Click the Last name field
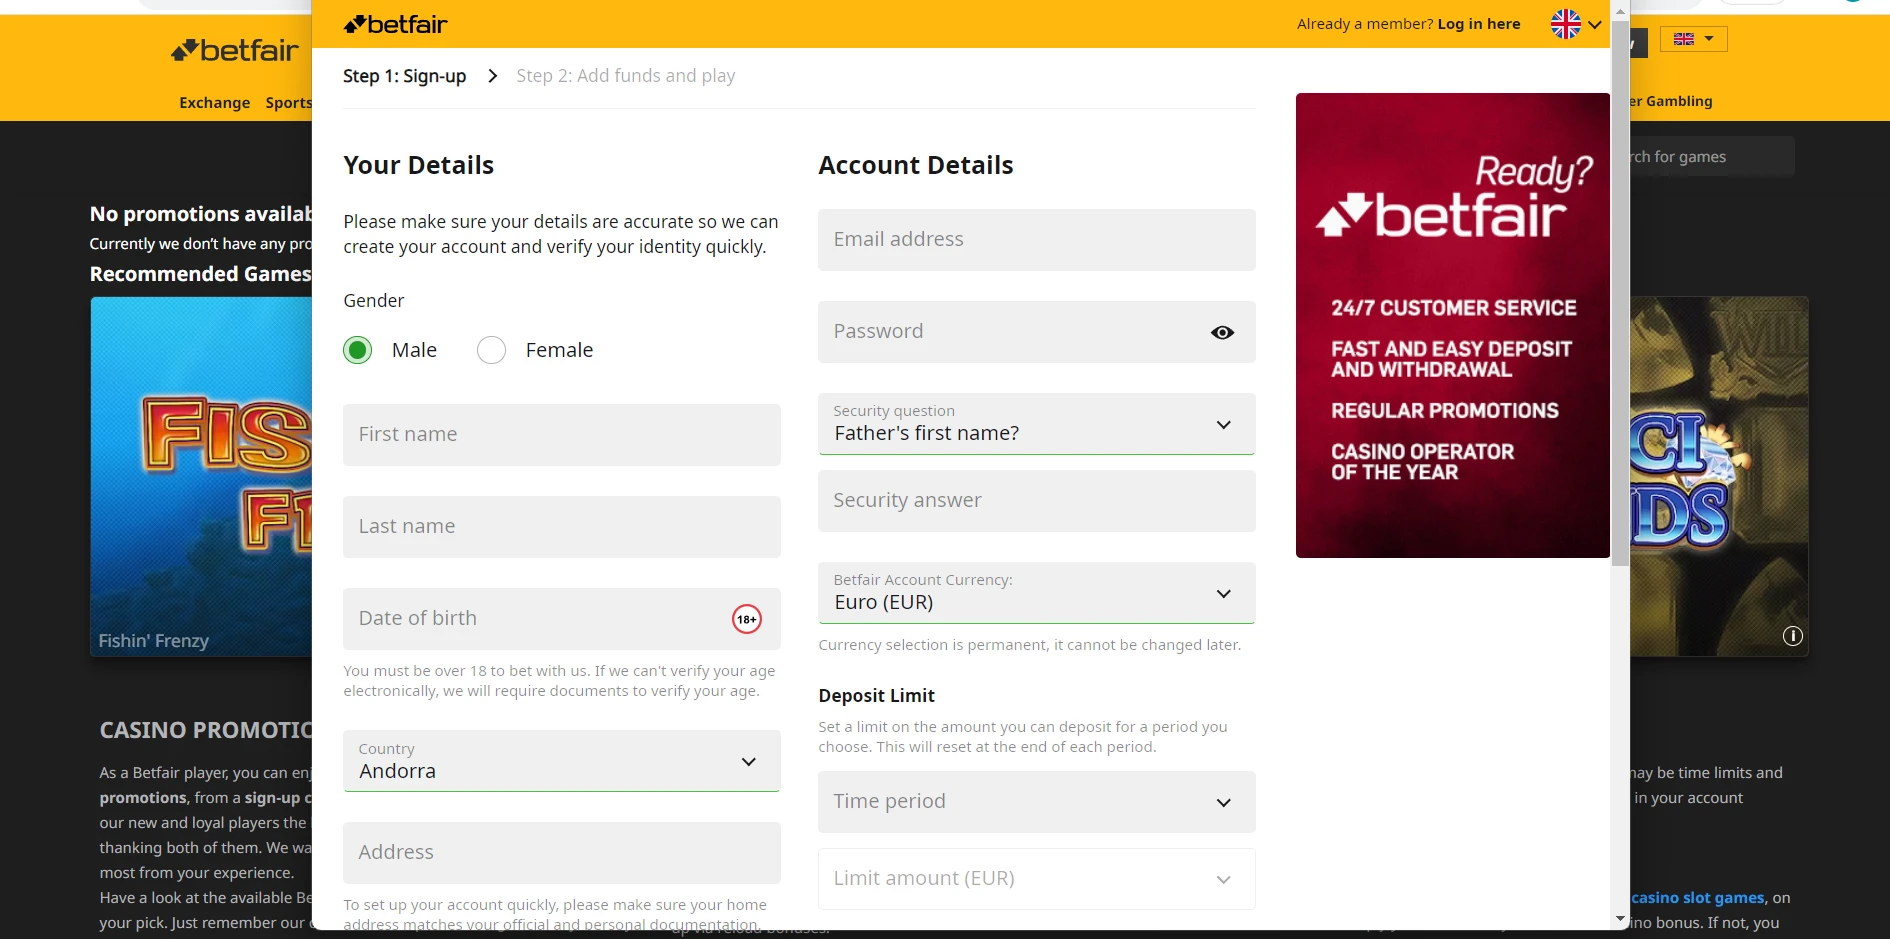The width and height of the screenshot is (1890, 939). (561, 527)
